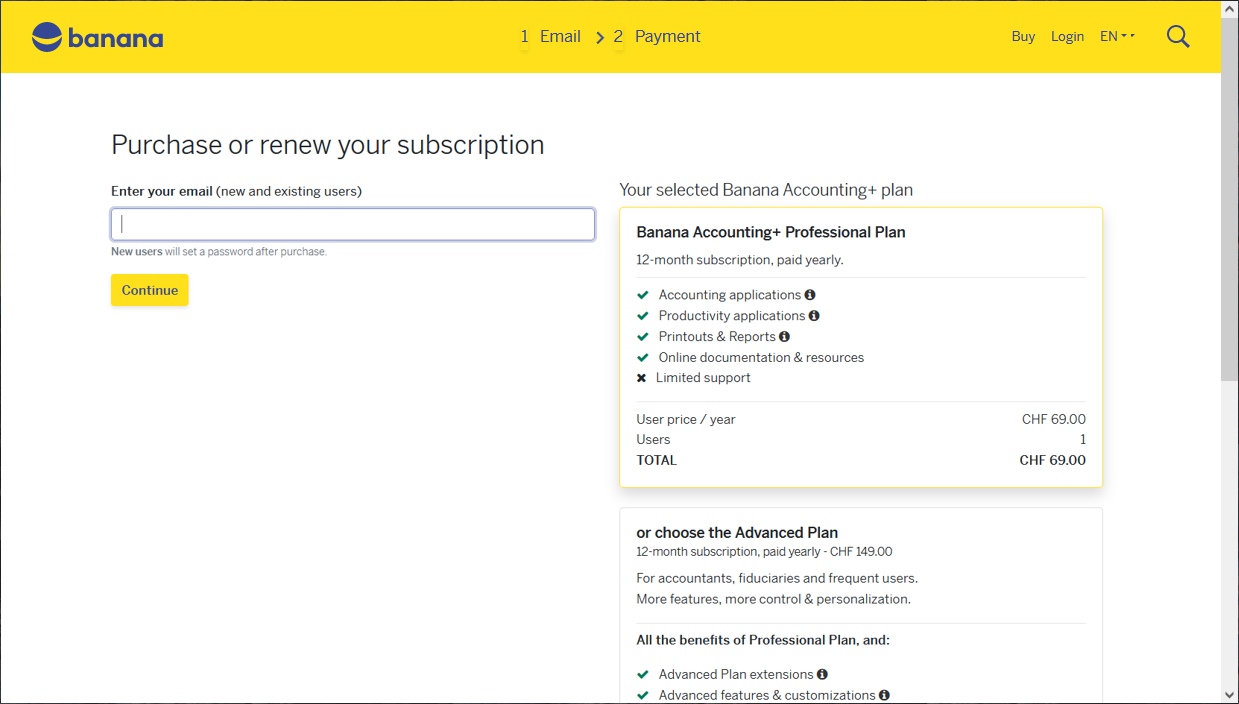Focus the email address input field
Viewport: 1239px width, 704px height.
pyautogui.click(x=352, y=224)
